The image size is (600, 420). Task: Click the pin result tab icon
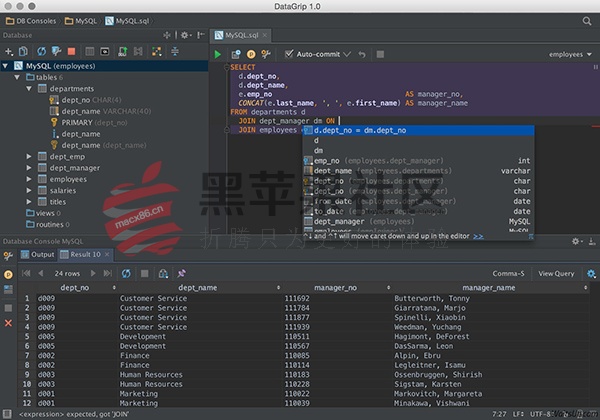point(181,273)
